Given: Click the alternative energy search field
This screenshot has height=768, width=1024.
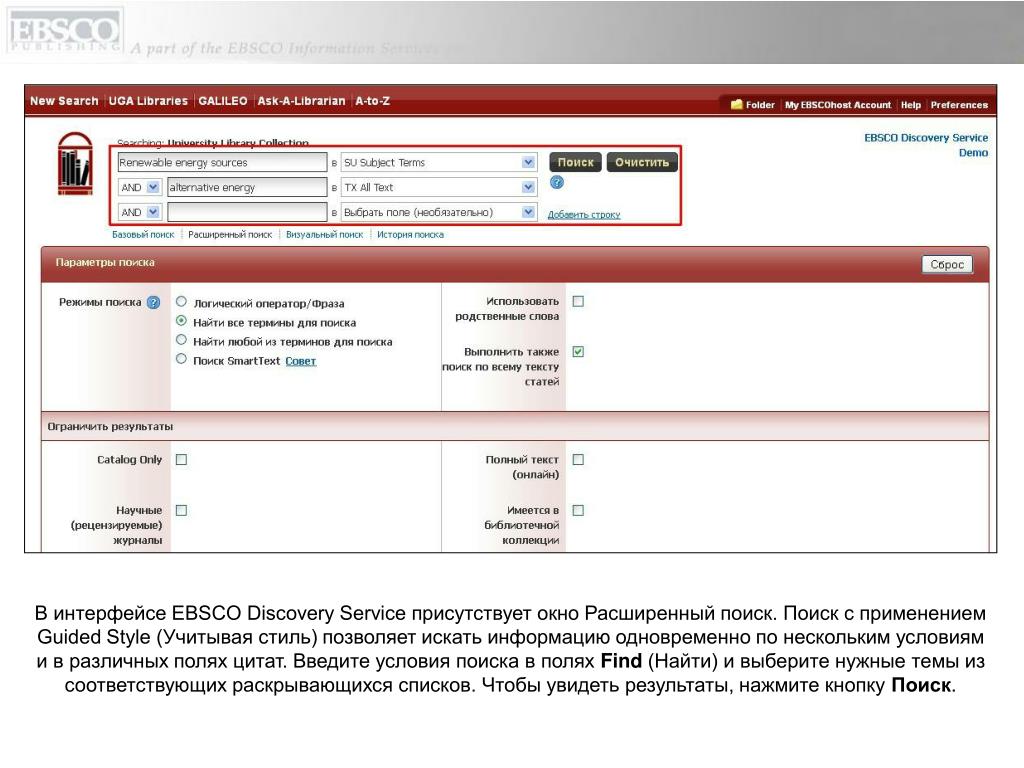Looking at the screenshot, I should pos(247,187).
